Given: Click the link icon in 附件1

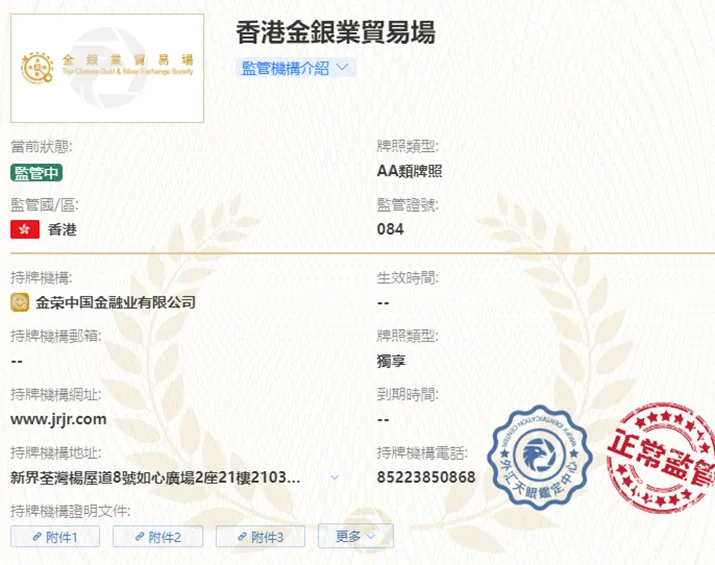Looking at the screenshot, I should tap(37, 537).
